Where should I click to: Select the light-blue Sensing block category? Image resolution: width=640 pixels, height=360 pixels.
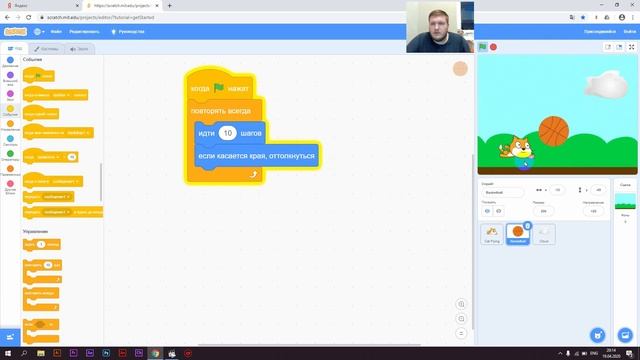[10, 141]
